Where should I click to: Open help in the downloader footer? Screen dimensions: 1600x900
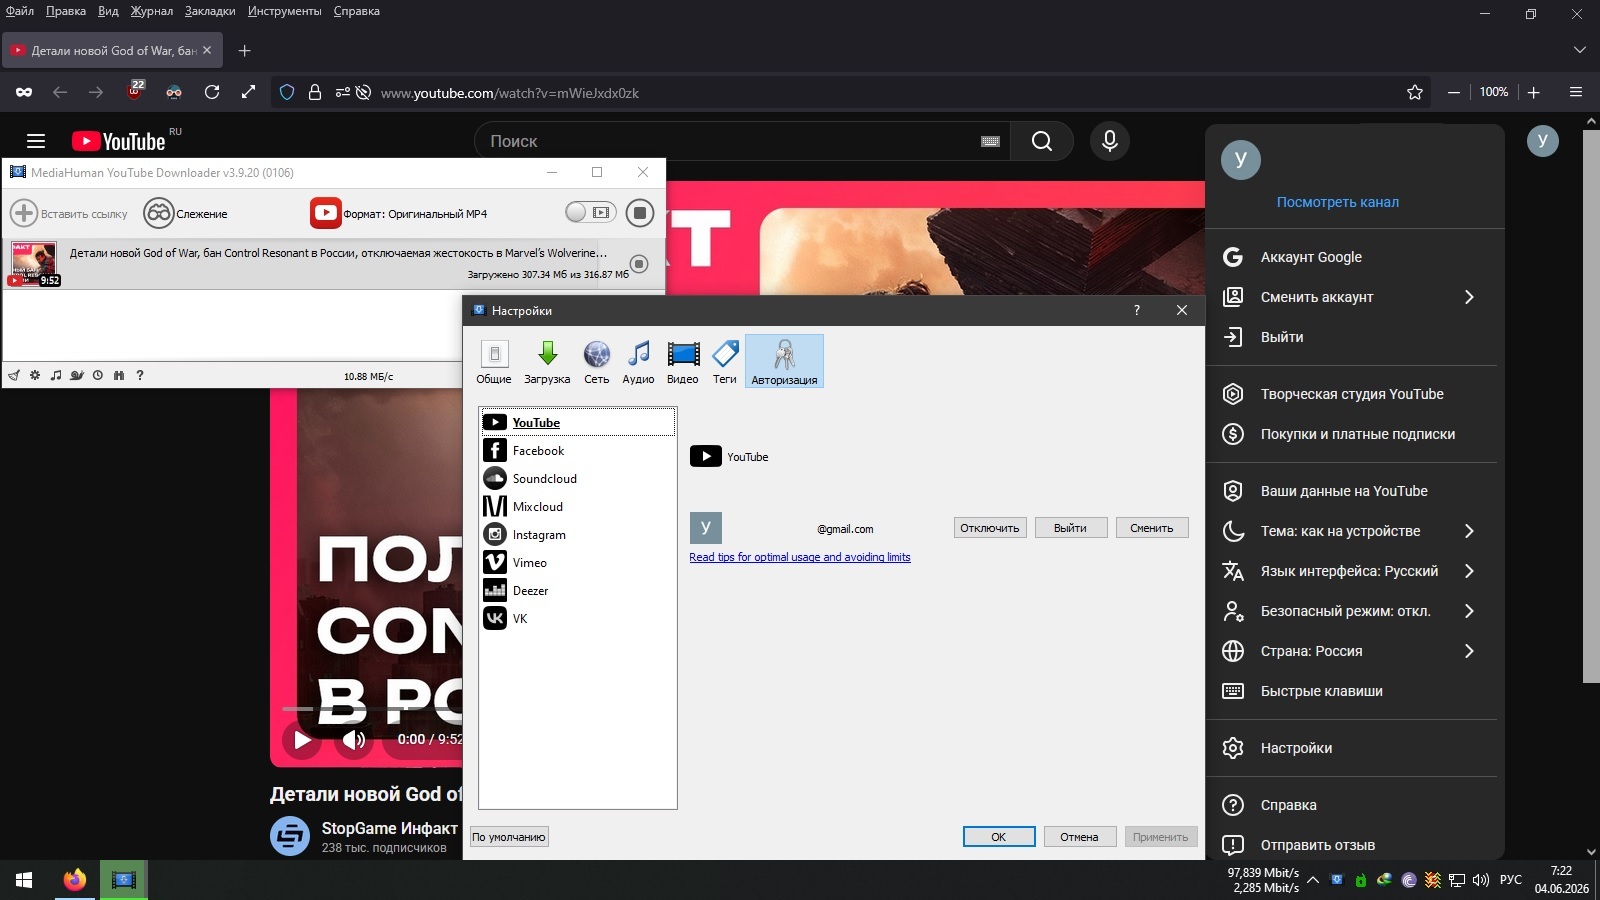(x=140, y=375)
